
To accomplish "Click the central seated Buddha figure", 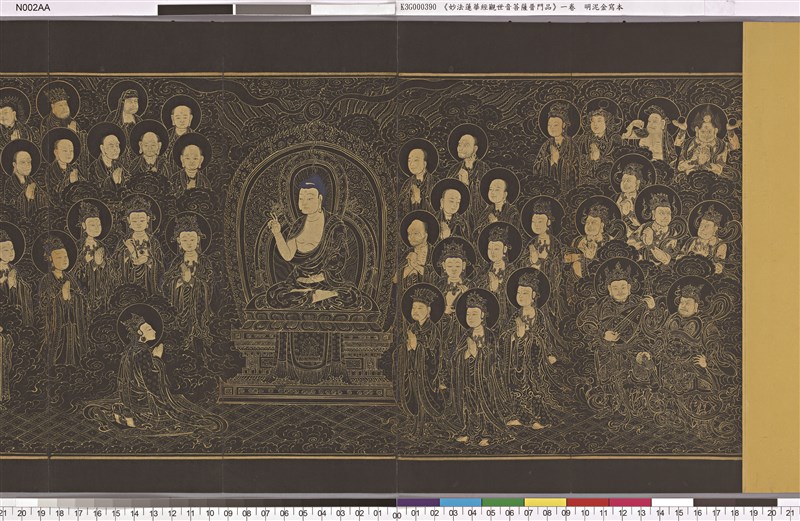I will [x=310, y=240].
